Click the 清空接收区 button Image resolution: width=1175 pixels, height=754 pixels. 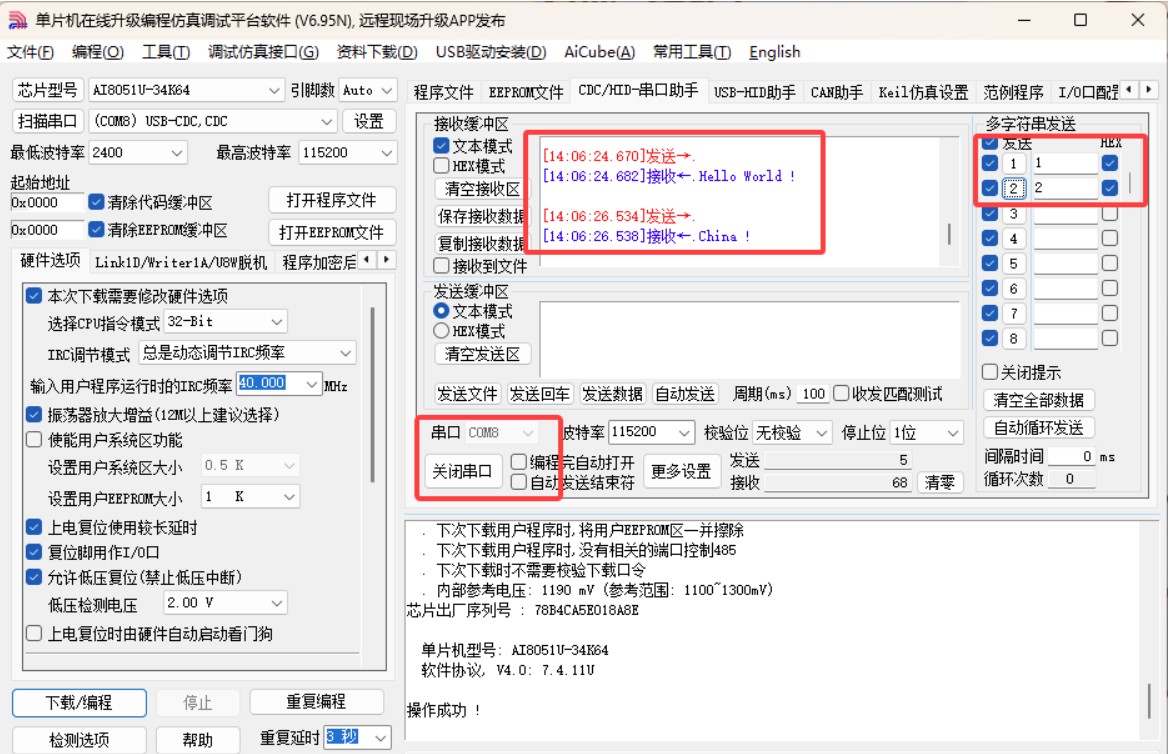[x=482, y=189]
